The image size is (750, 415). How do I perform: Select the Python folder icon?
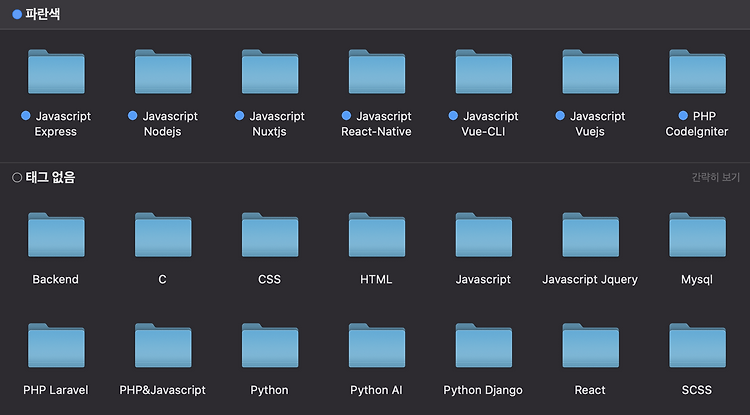coord(270,345)
